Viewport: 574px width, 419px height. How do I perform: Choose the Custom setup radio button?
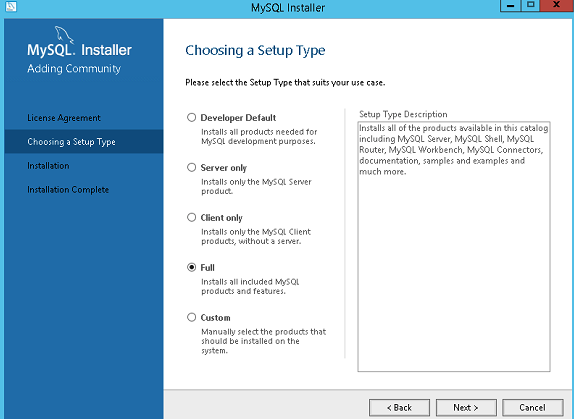click(x=191, y=317)
